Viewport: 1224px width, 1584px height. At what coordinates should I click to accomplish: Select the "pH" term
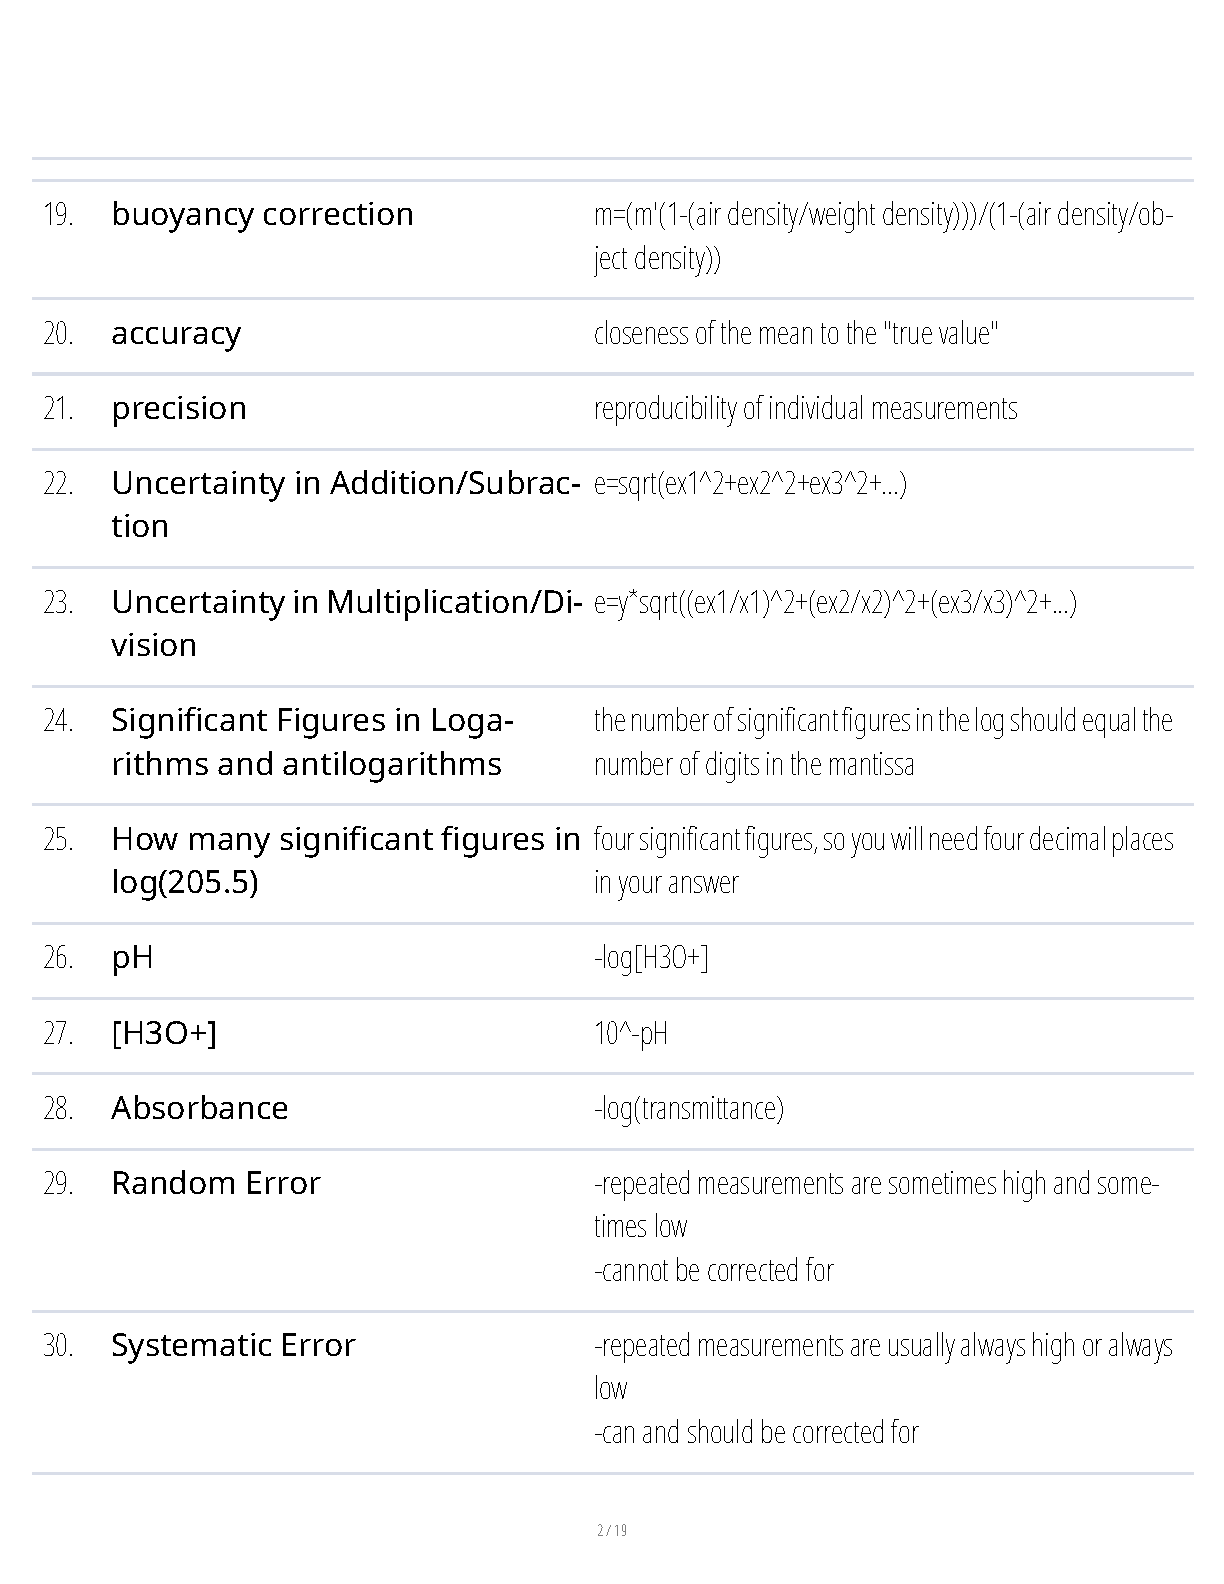[132, 958]
